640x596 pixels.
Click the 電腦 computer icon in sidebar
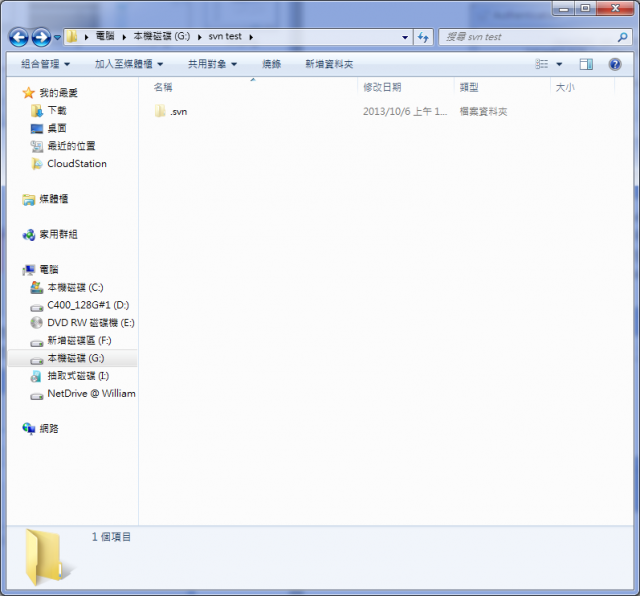coord(29,270)
